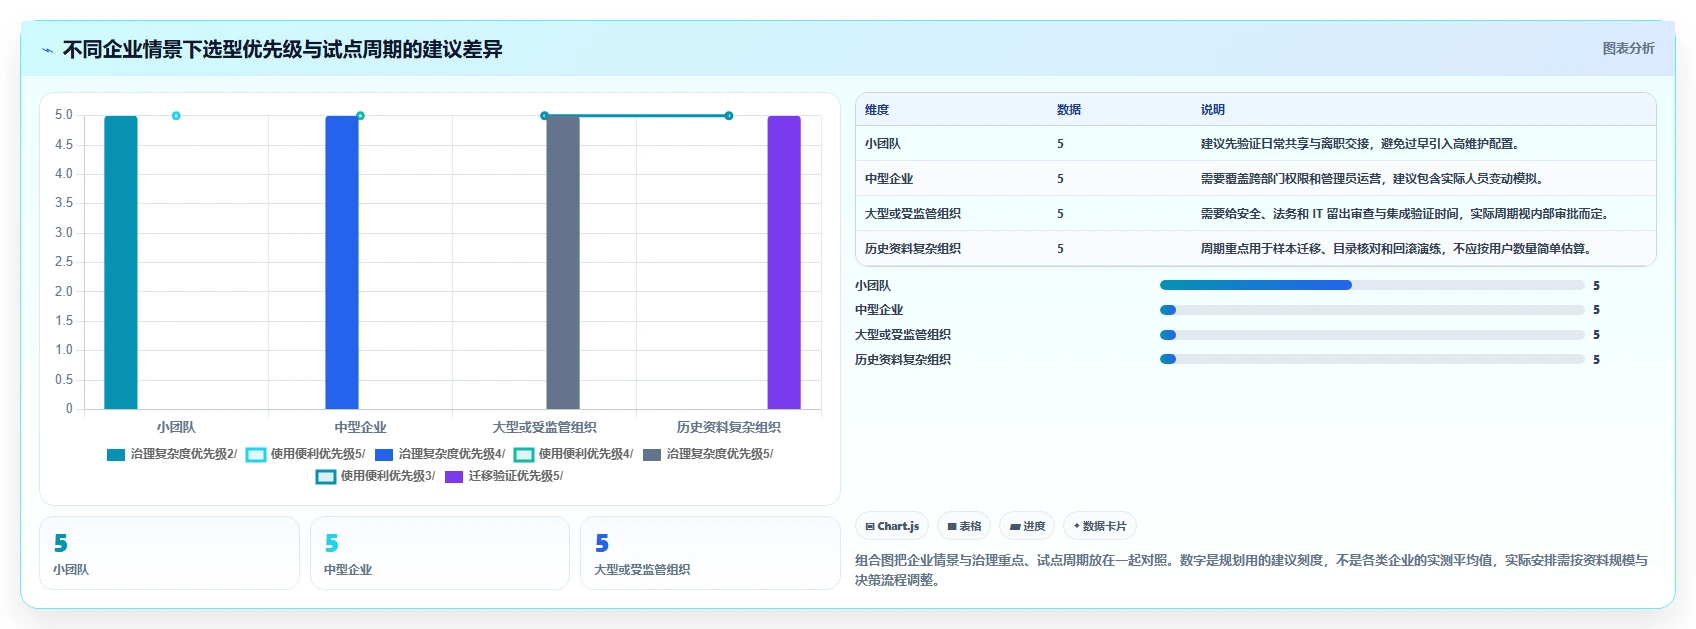The width and height of the screenshot is (1696, 629).
Task: Click the 进度 tag
Action: 1027,526
